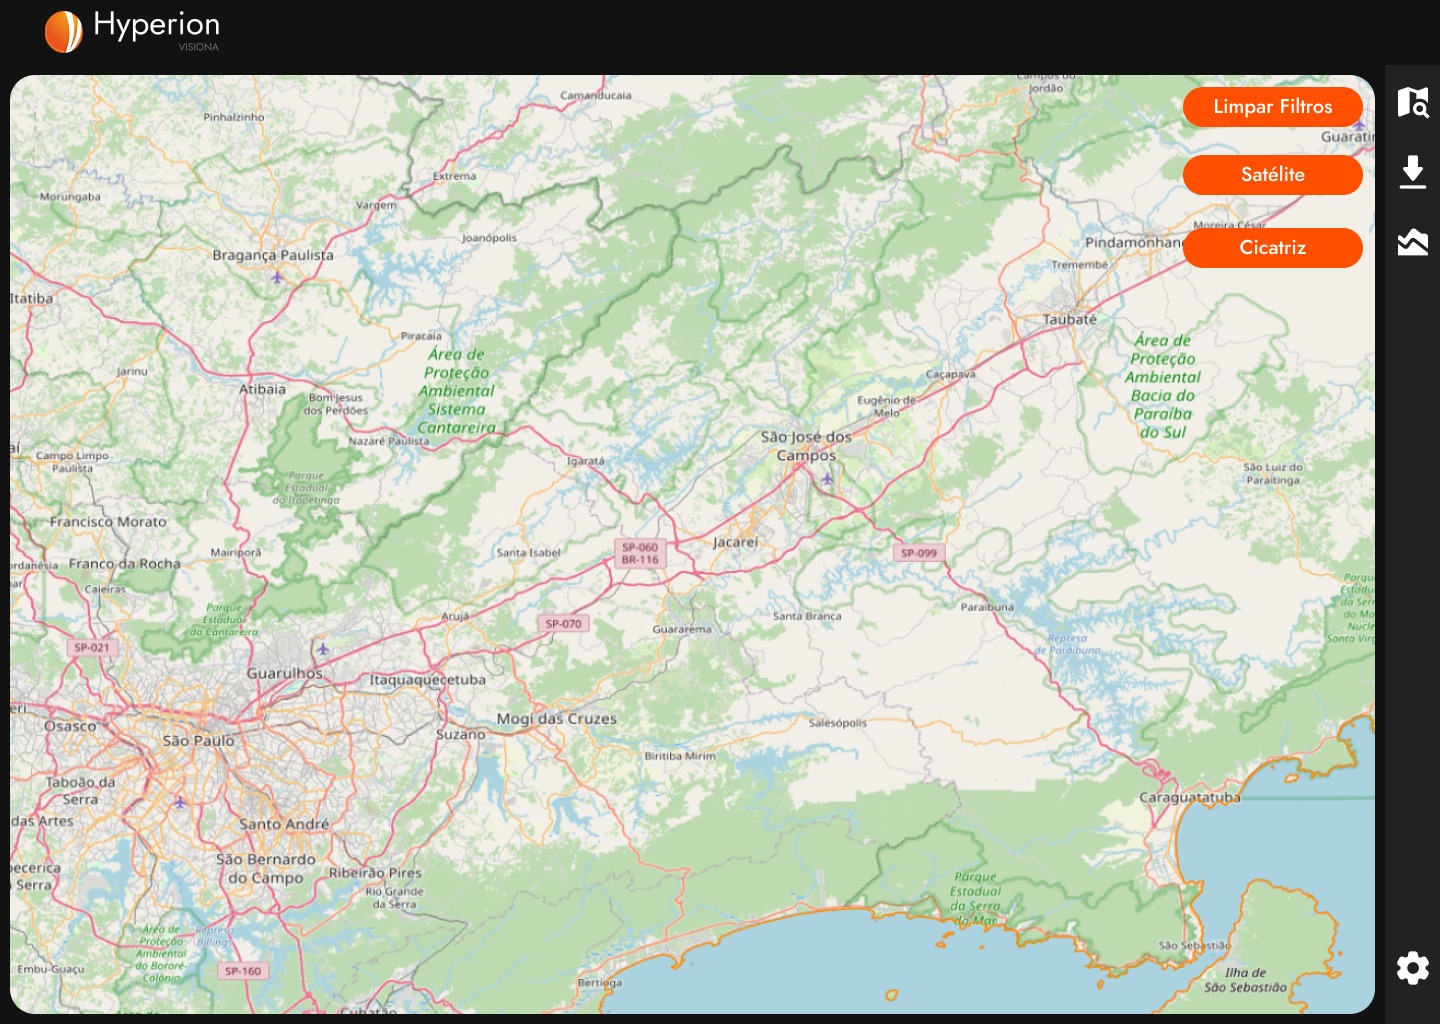
Task: Open settings gear at bottom right
Action: tap(1412, 968)
